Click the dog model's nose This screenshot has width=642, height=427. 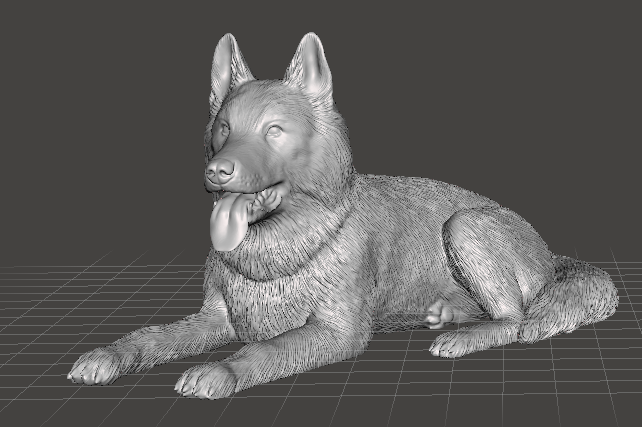point(217,172)
